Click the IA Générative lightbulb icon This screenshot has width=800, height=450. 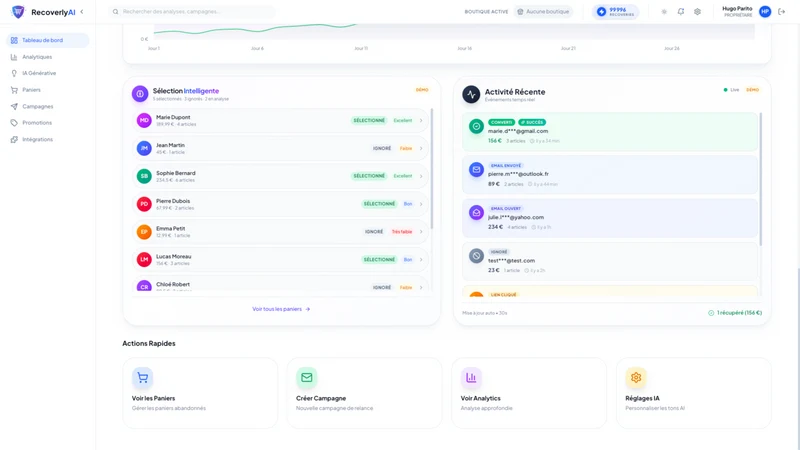point(14,73)
